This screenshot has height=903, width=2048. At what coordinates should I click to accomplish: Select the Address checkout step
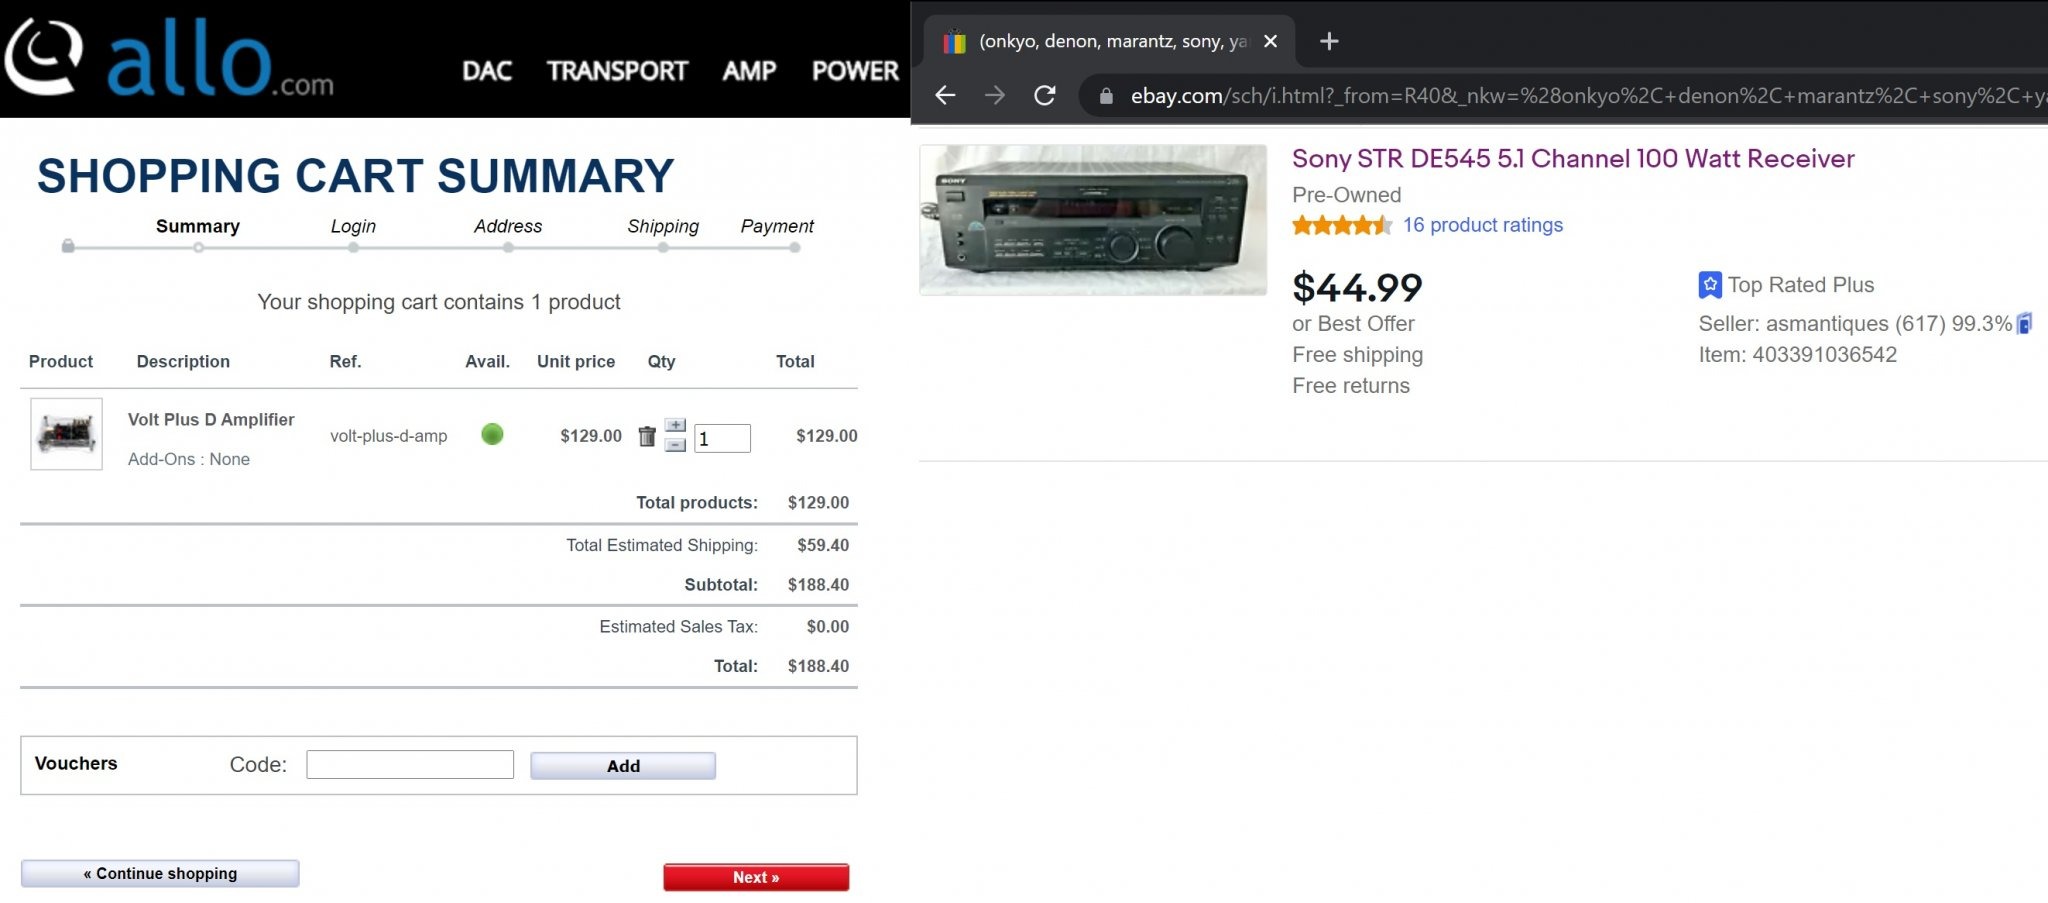(508, 226)
